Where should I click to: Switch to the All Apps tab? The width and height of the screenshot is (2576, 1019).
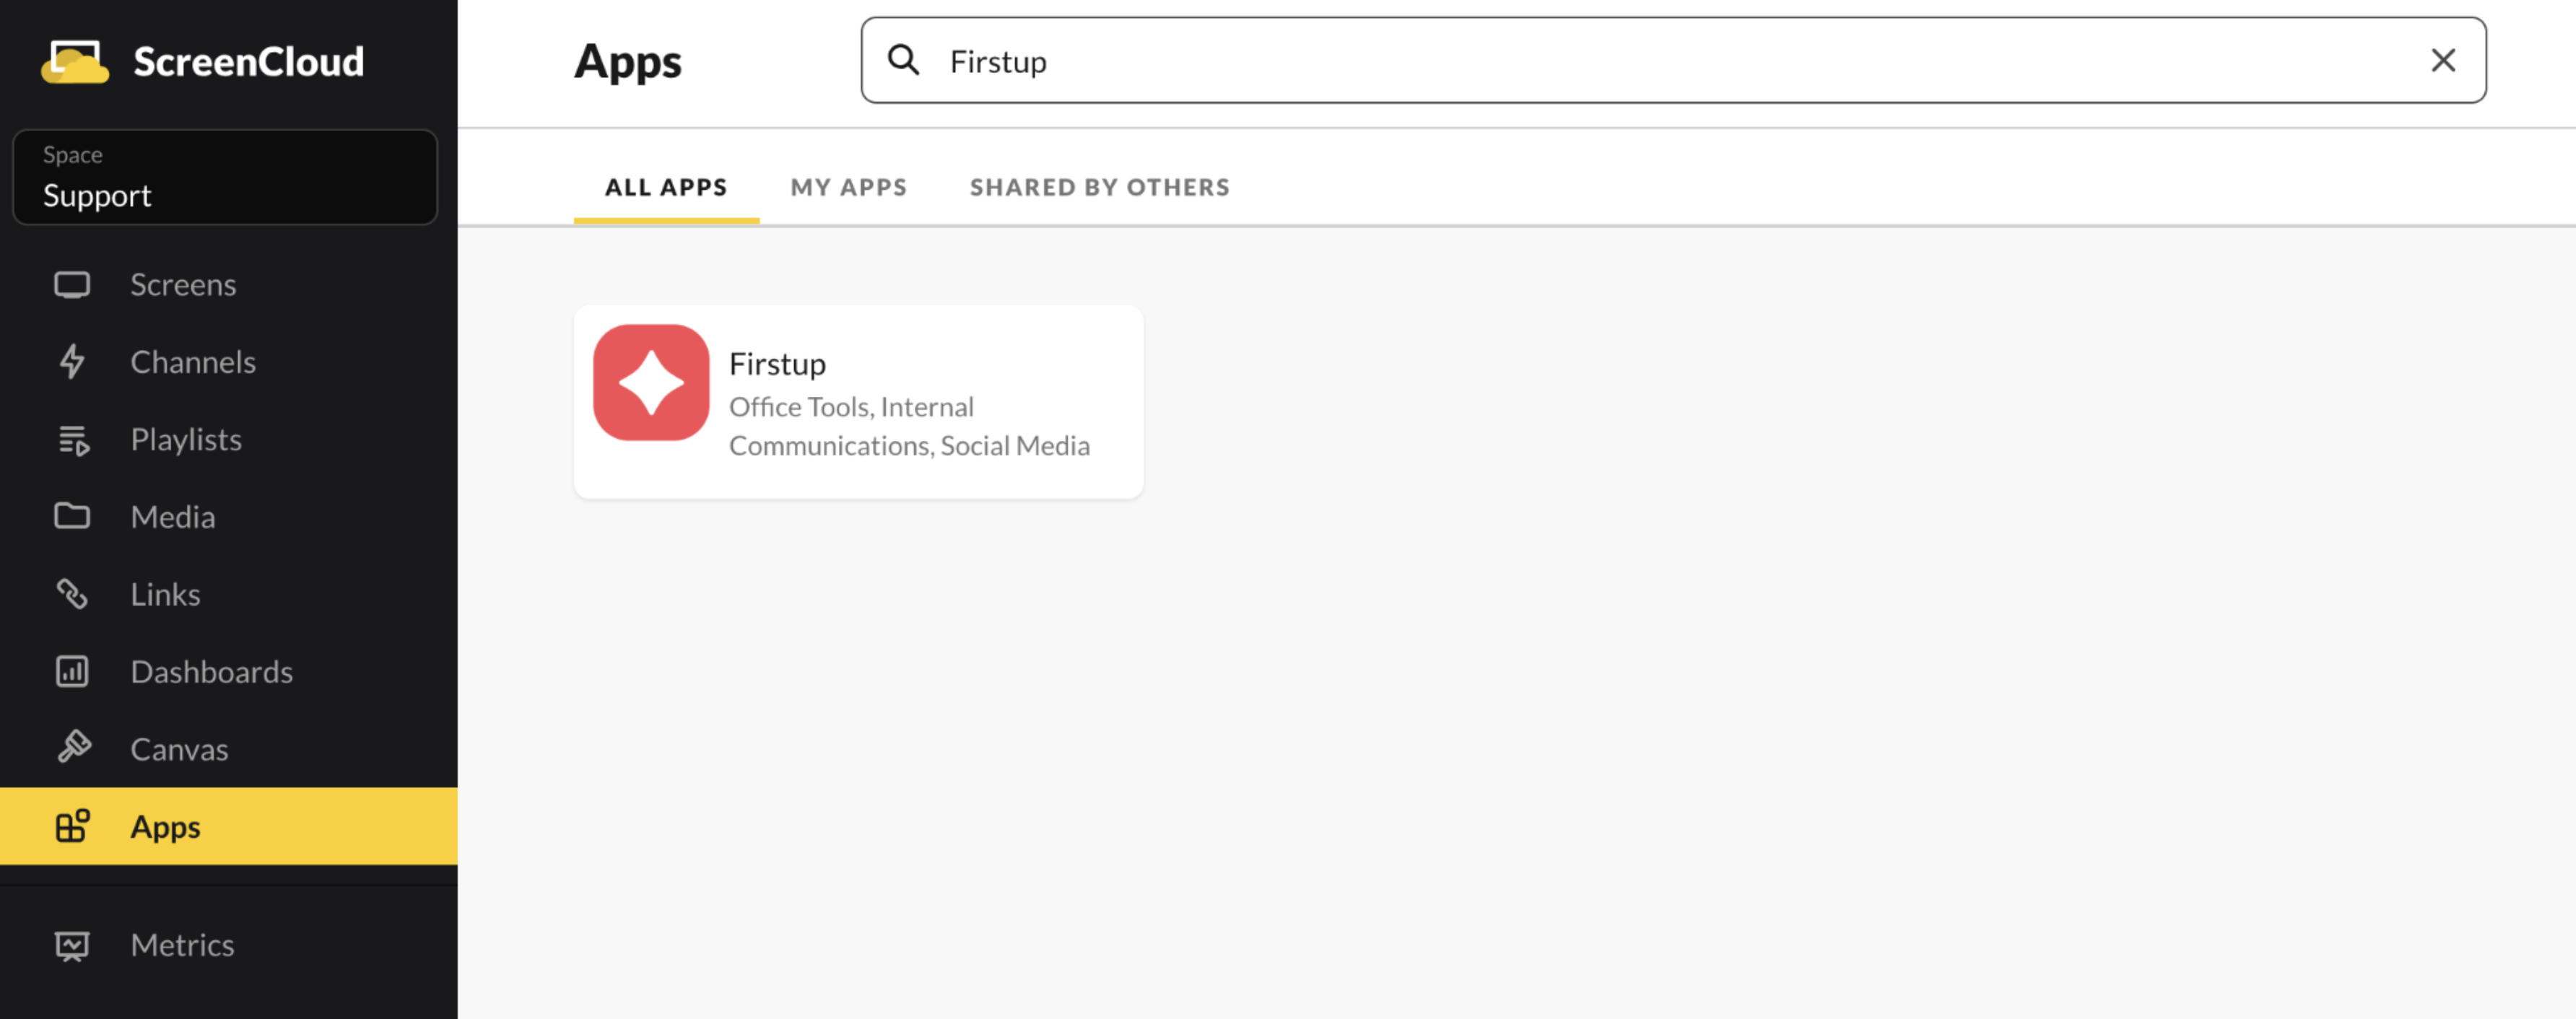click(x=666, y=187)
